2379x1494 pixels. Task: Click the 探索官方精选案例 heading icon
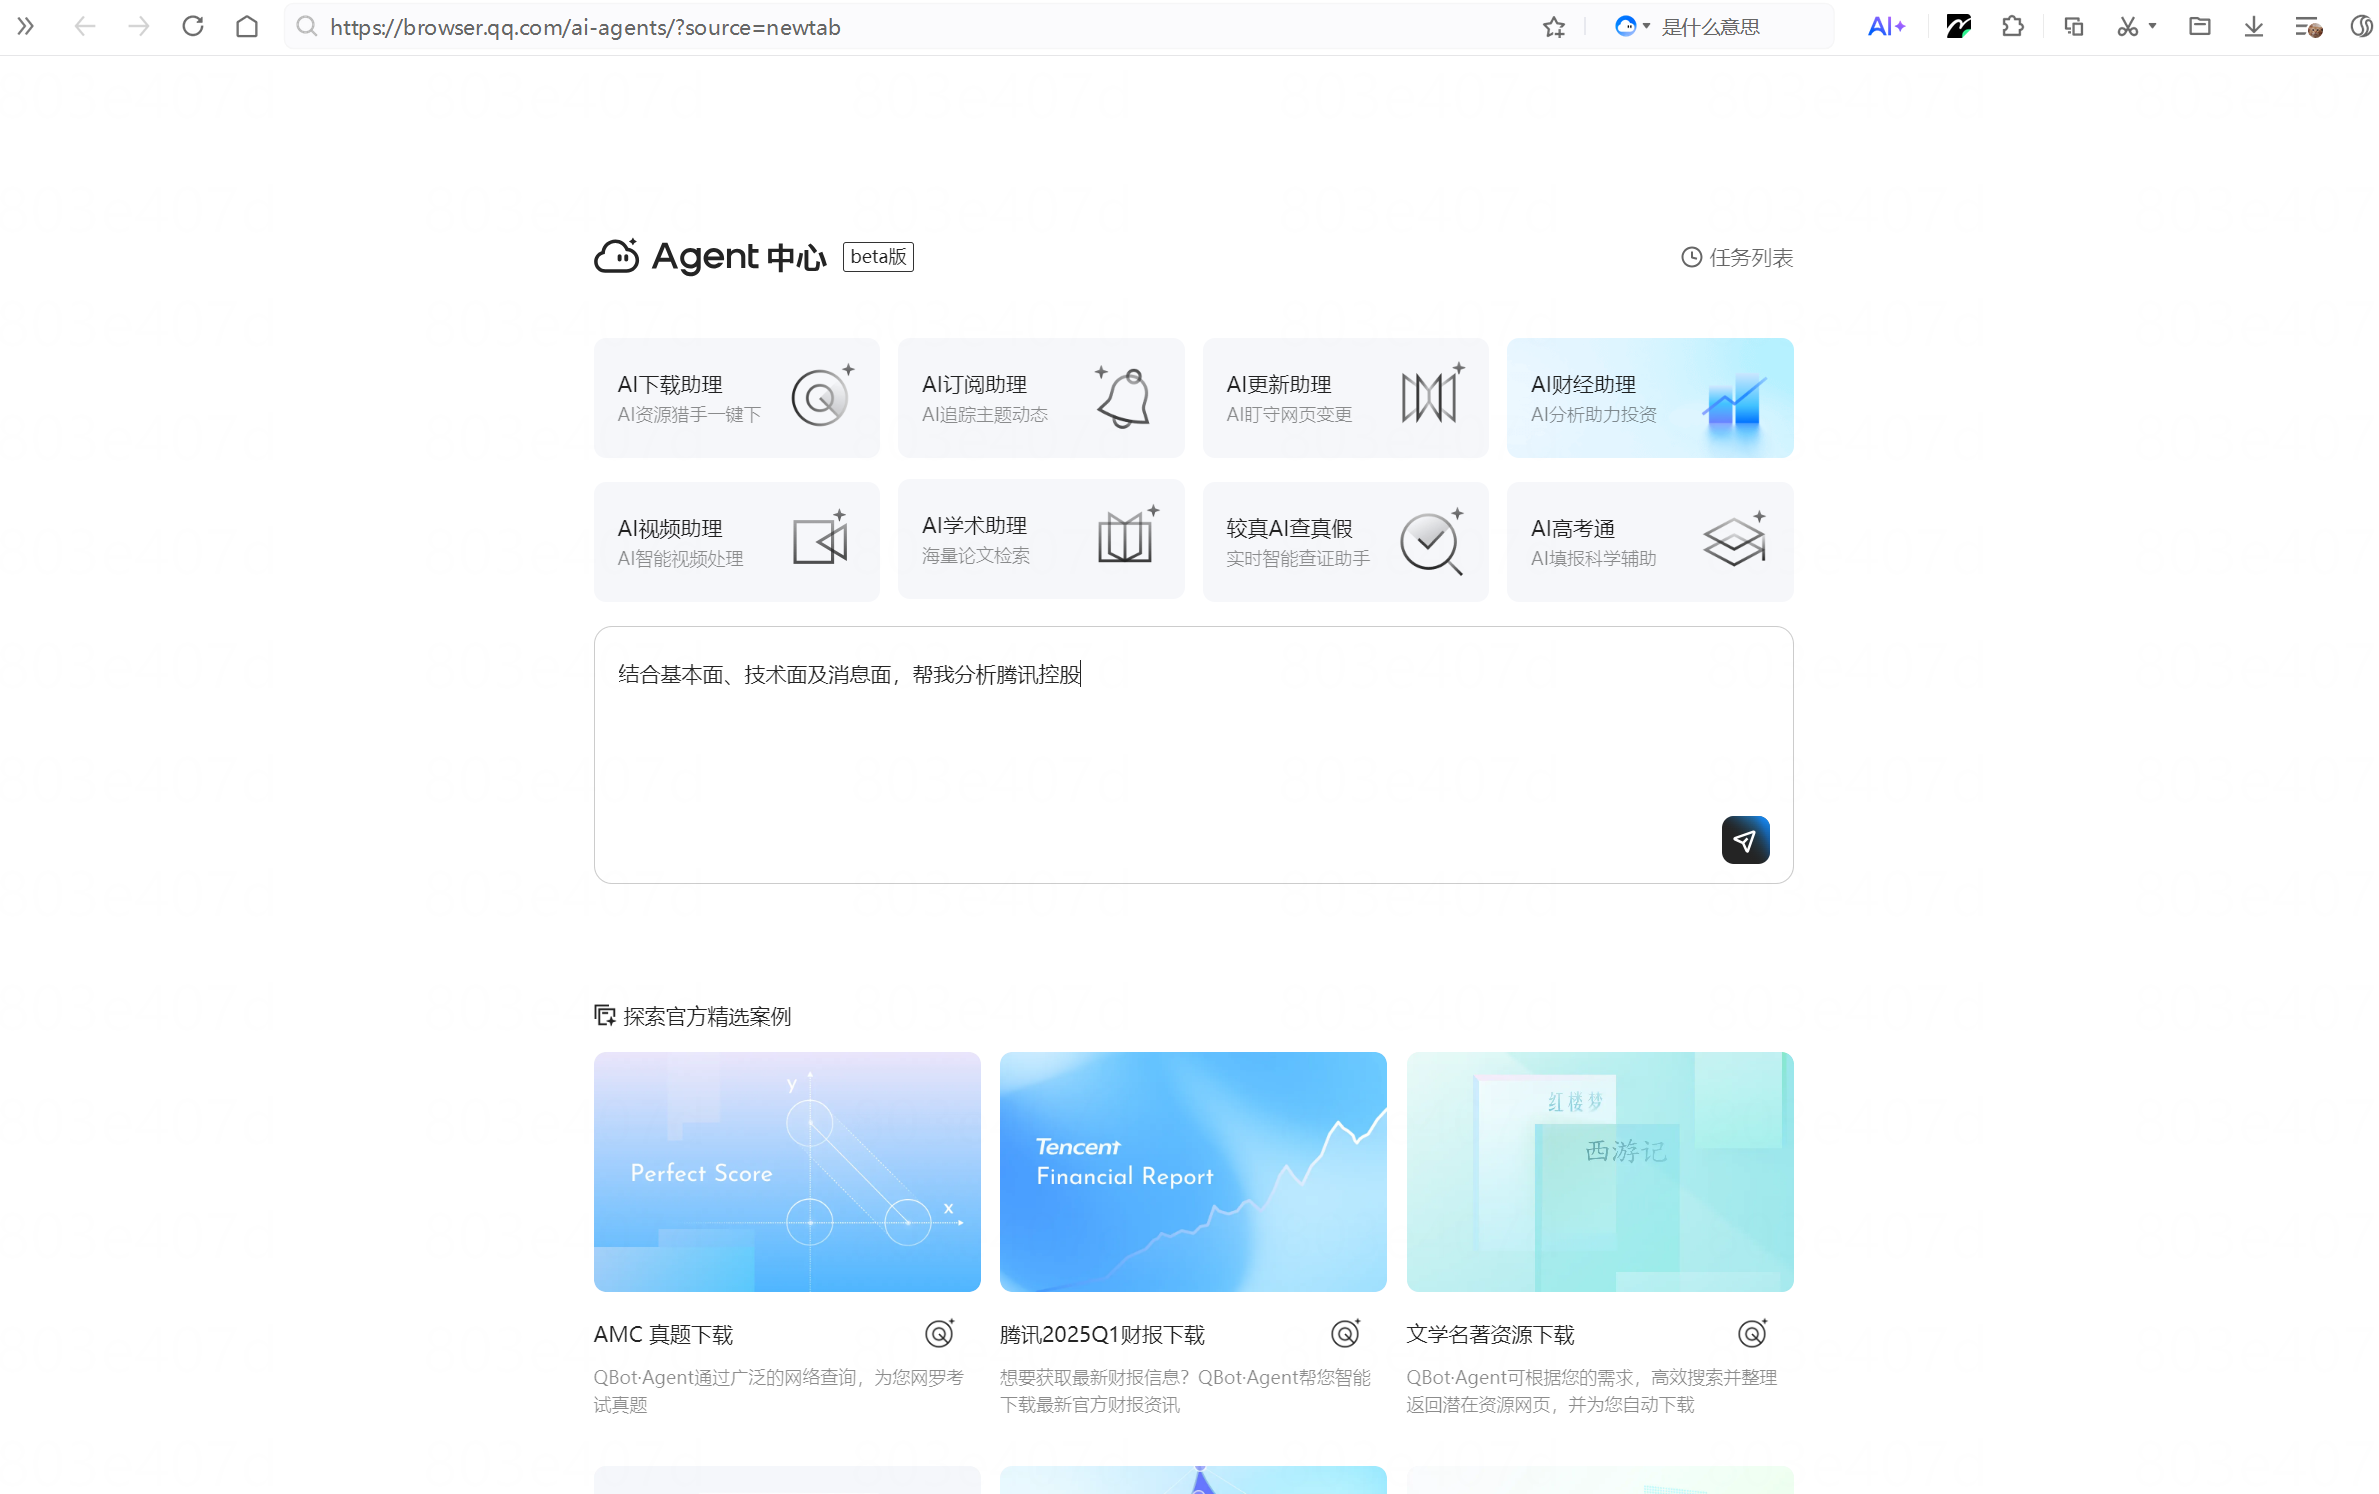pyautogui.click(x=604, y=1016)
